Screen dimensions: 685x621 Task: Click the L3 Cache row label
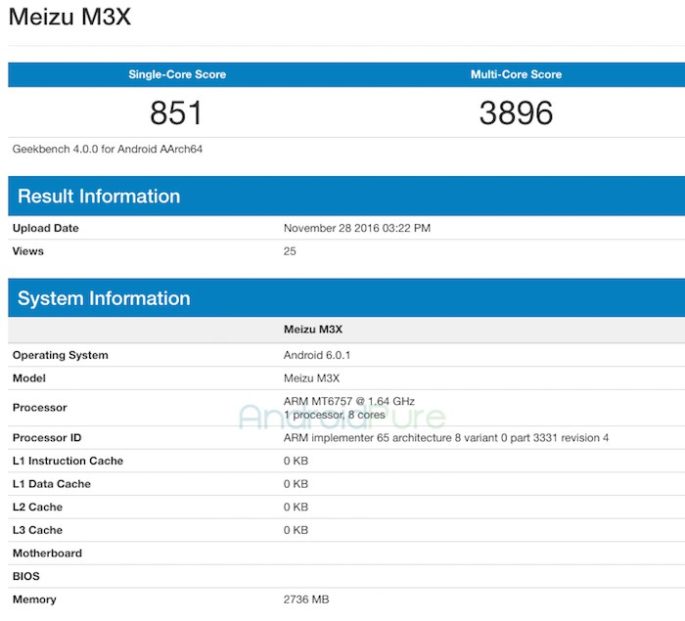coord(37,530)
